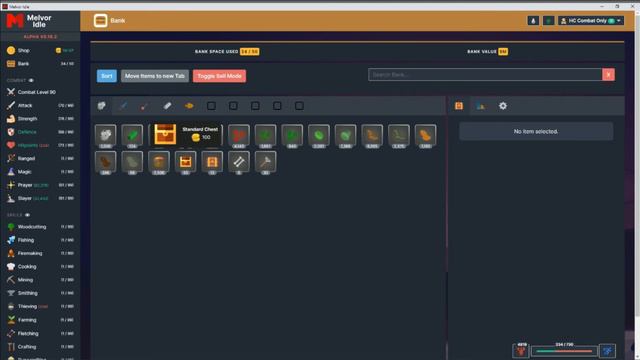The image size is (640, 360).
Task: Switch to the first bank tab with stone icon
Action: [101, 106]
